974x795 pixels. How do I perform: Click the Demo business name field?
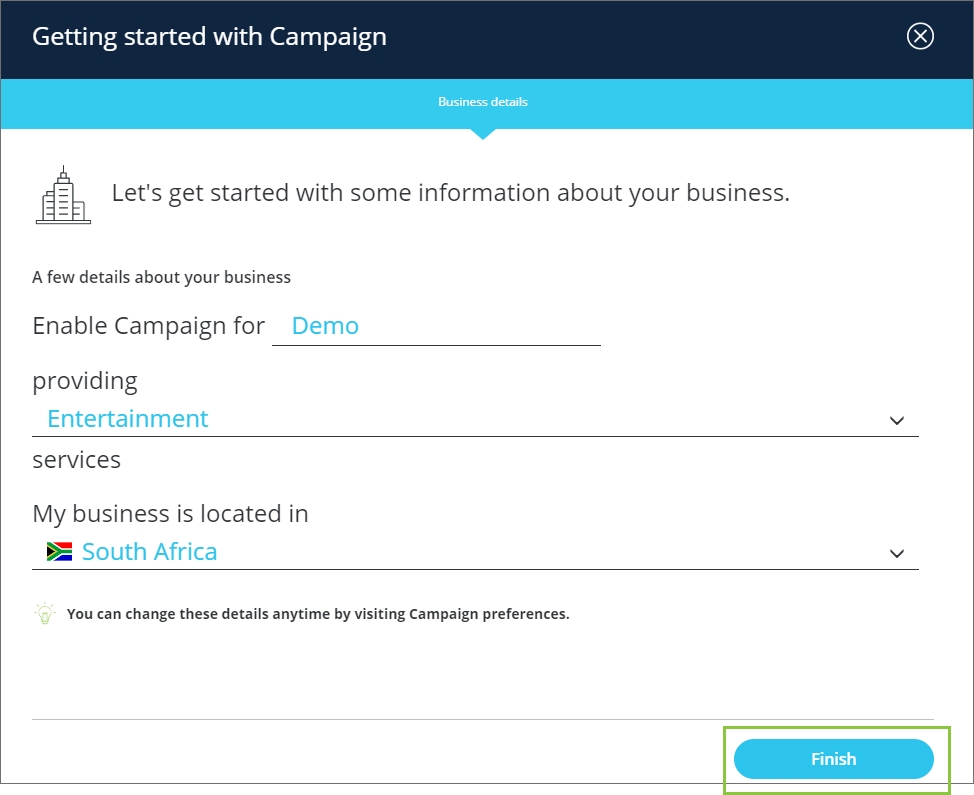435,326
